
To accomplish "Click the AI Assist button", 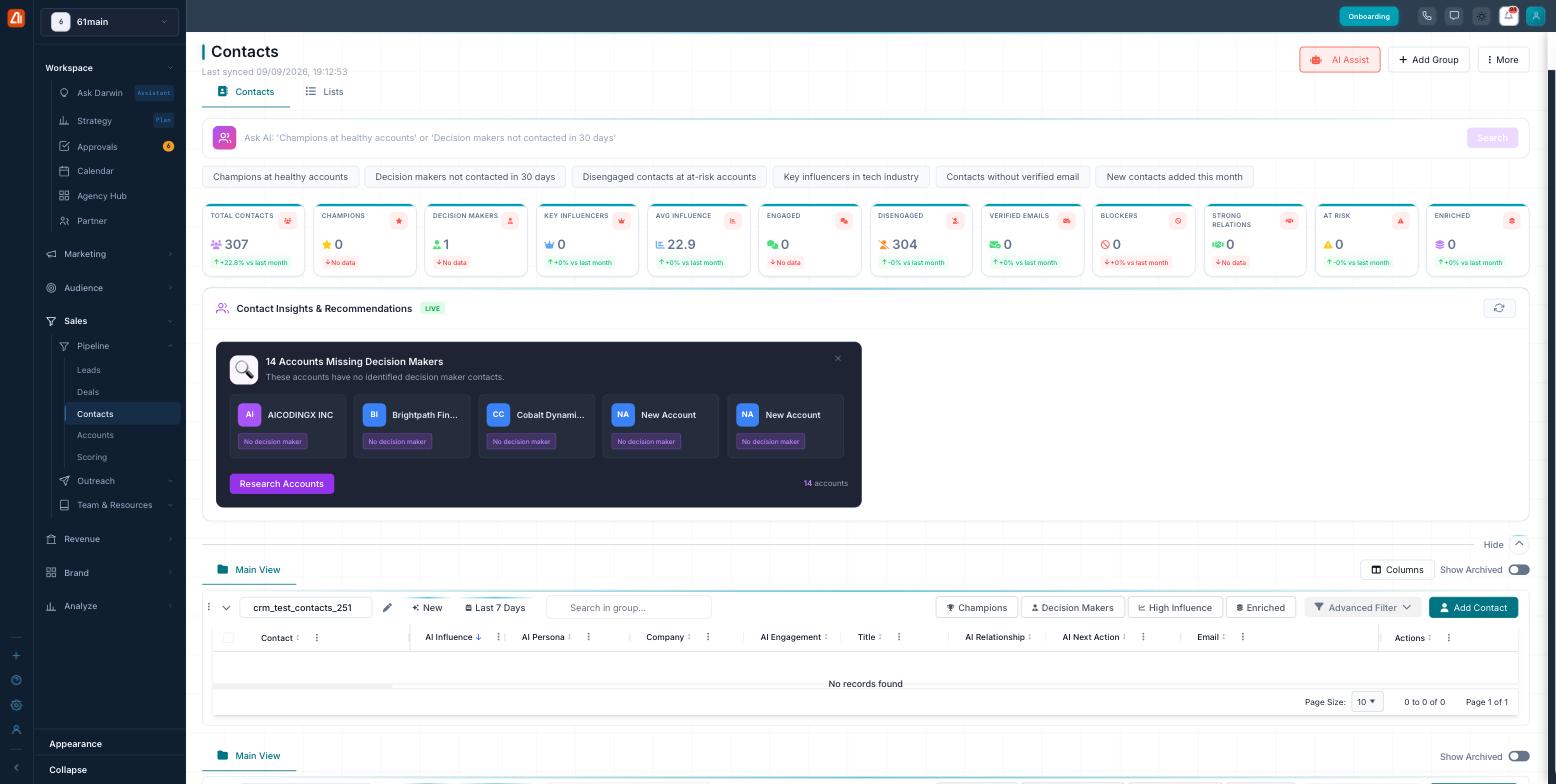I will click(1340, 60).
